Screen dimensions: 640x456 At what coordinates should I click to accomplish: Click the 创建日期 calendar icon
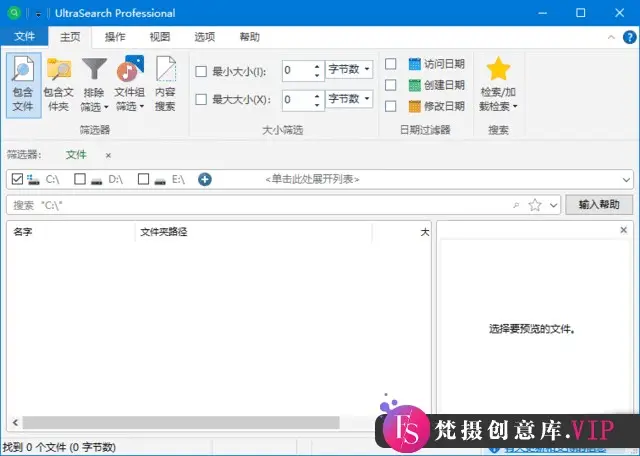click(x=414, y=85)
